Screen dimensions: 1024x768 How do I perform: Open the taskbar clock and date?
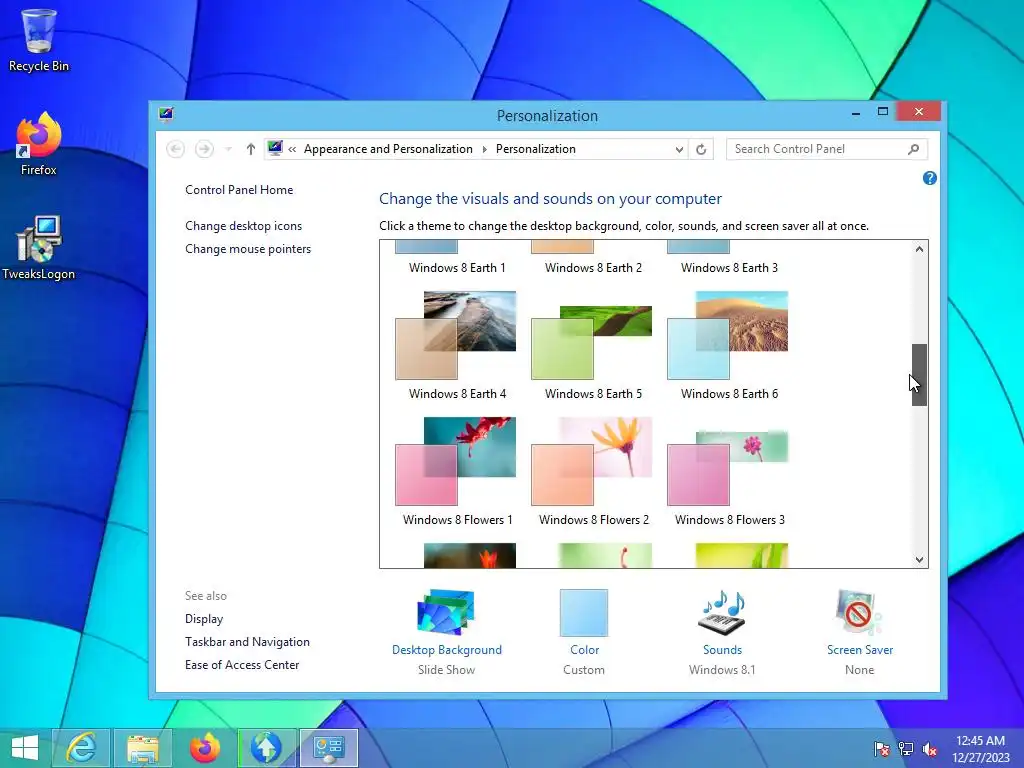point(980,749)
